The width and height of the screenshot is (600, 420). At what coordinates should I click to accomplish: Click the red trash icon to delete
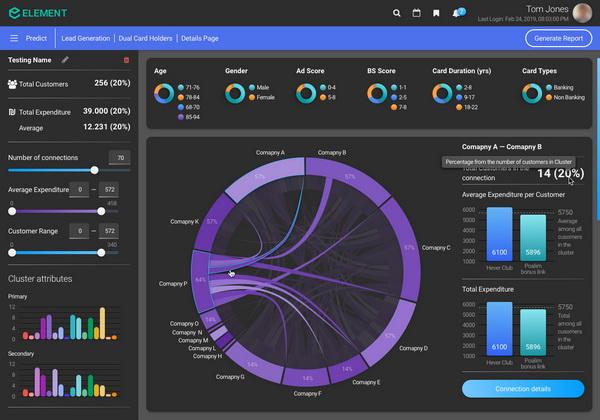pos(126,60)
